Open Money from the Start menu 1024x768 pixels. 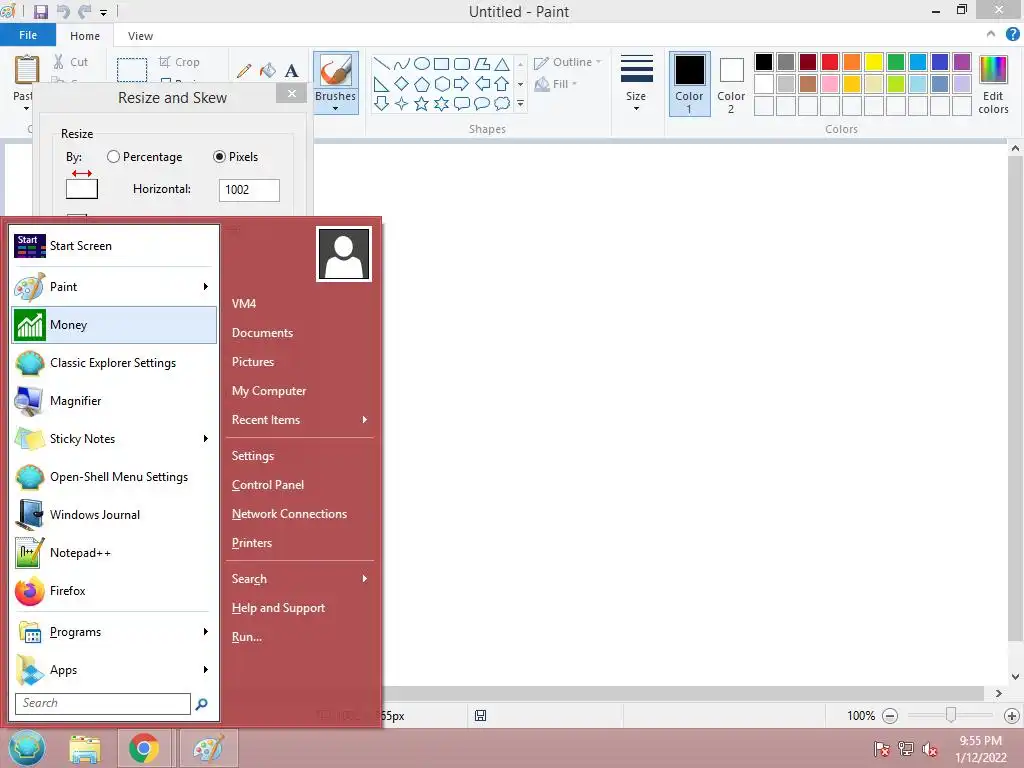(114, 325)
